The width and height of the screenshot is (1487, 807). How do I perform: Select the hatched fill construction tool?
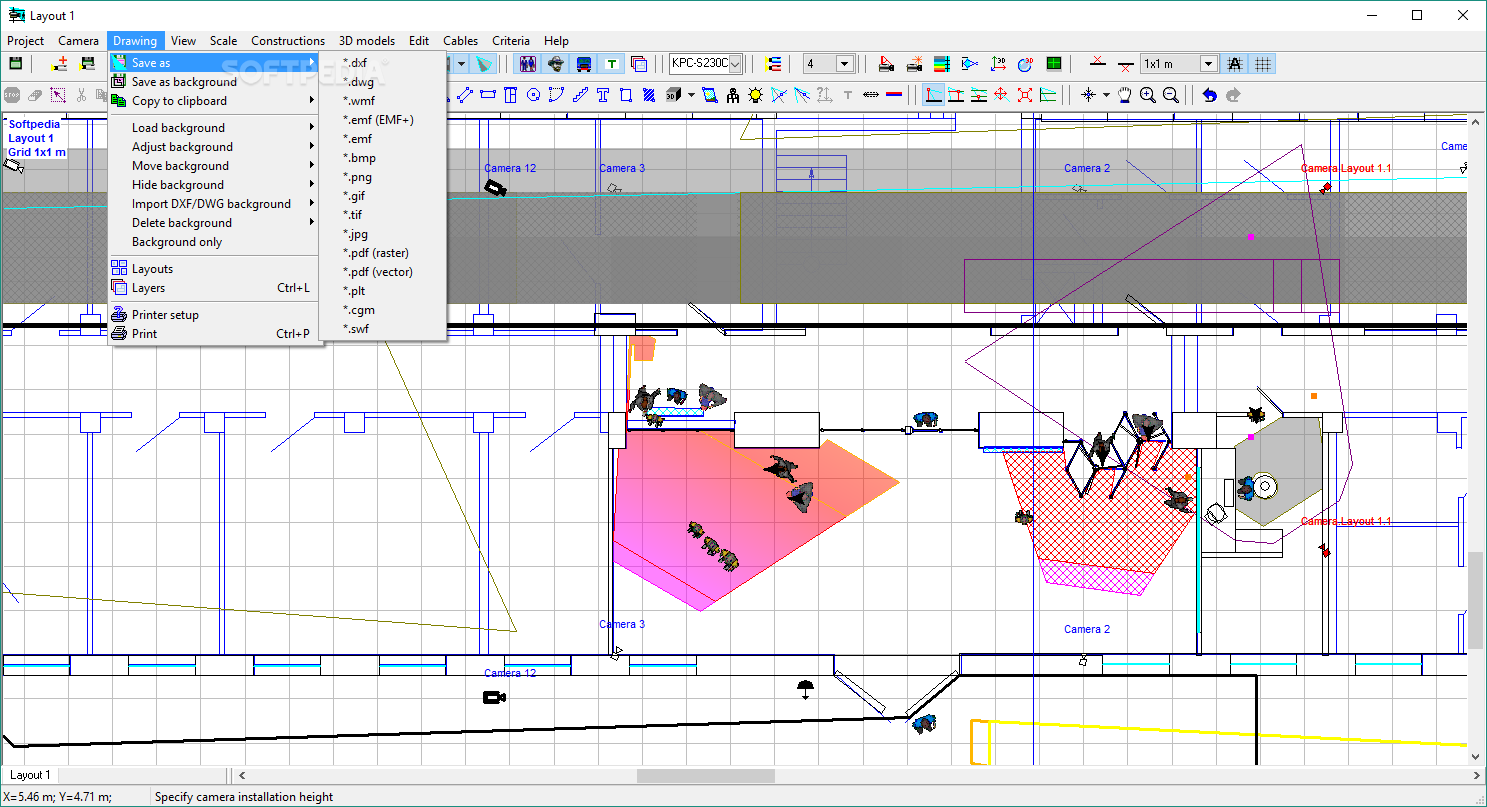tap(649, 95)
